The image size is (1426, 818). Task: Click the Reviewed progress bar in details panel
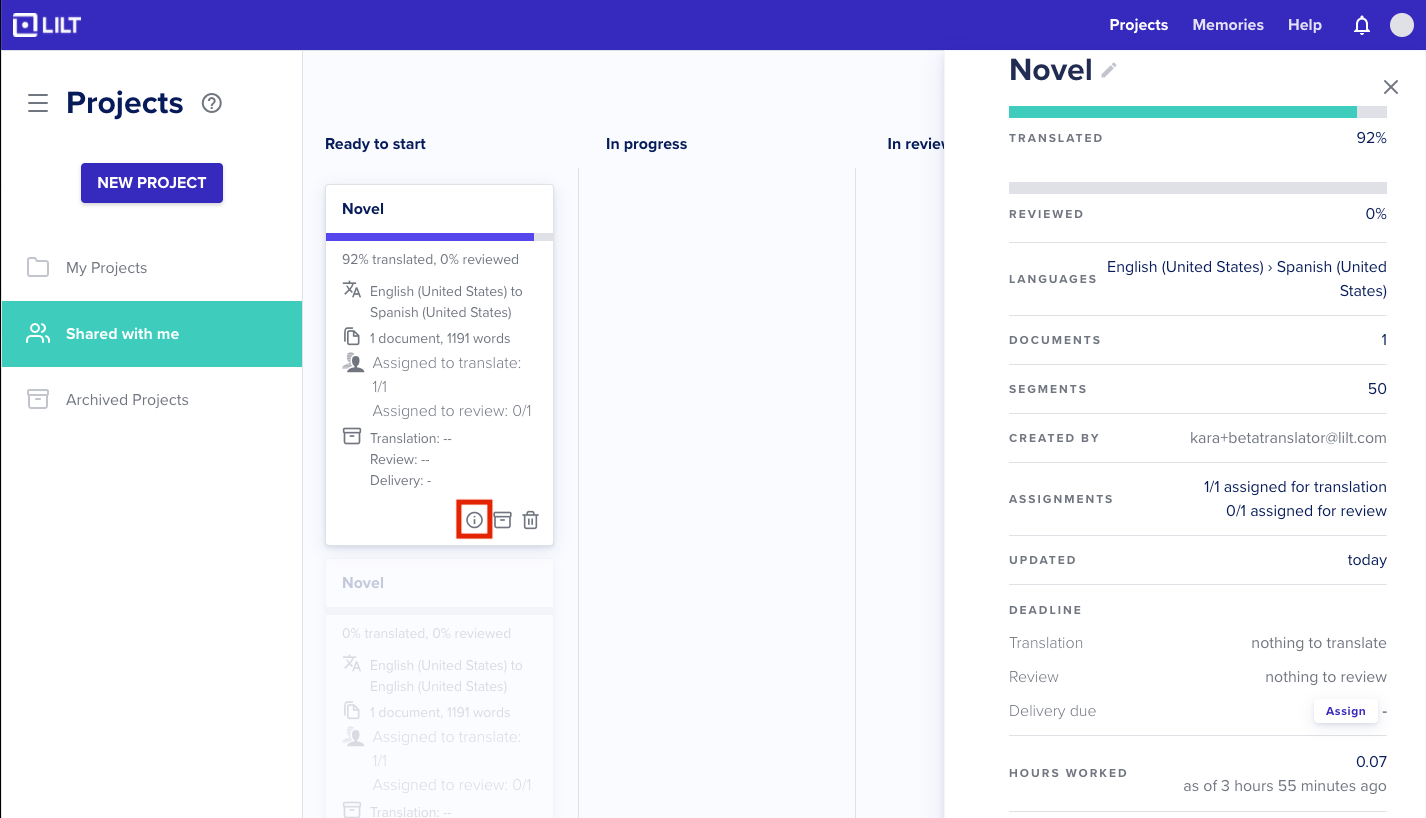click(x=1198, y=188)
